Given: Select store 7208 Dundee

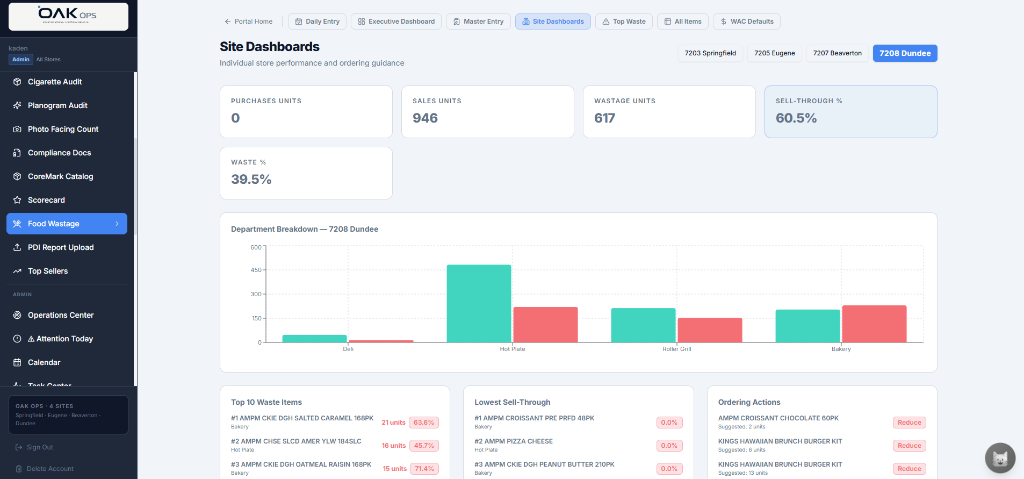Looking at the screenshot, I should (905, 54).
